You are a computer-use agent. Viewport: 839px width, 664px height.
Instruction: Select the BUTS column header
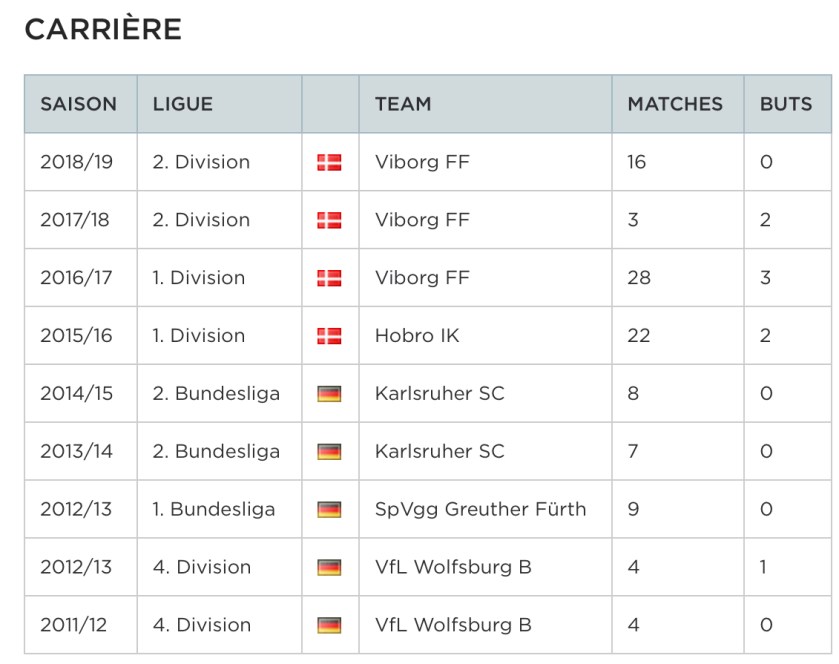point(786,104)
